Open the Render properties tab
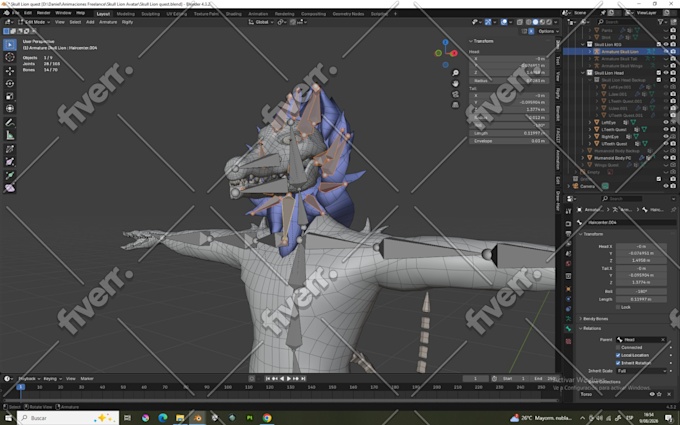The height and width of the screenshot is (425, 680). [568, 224]
